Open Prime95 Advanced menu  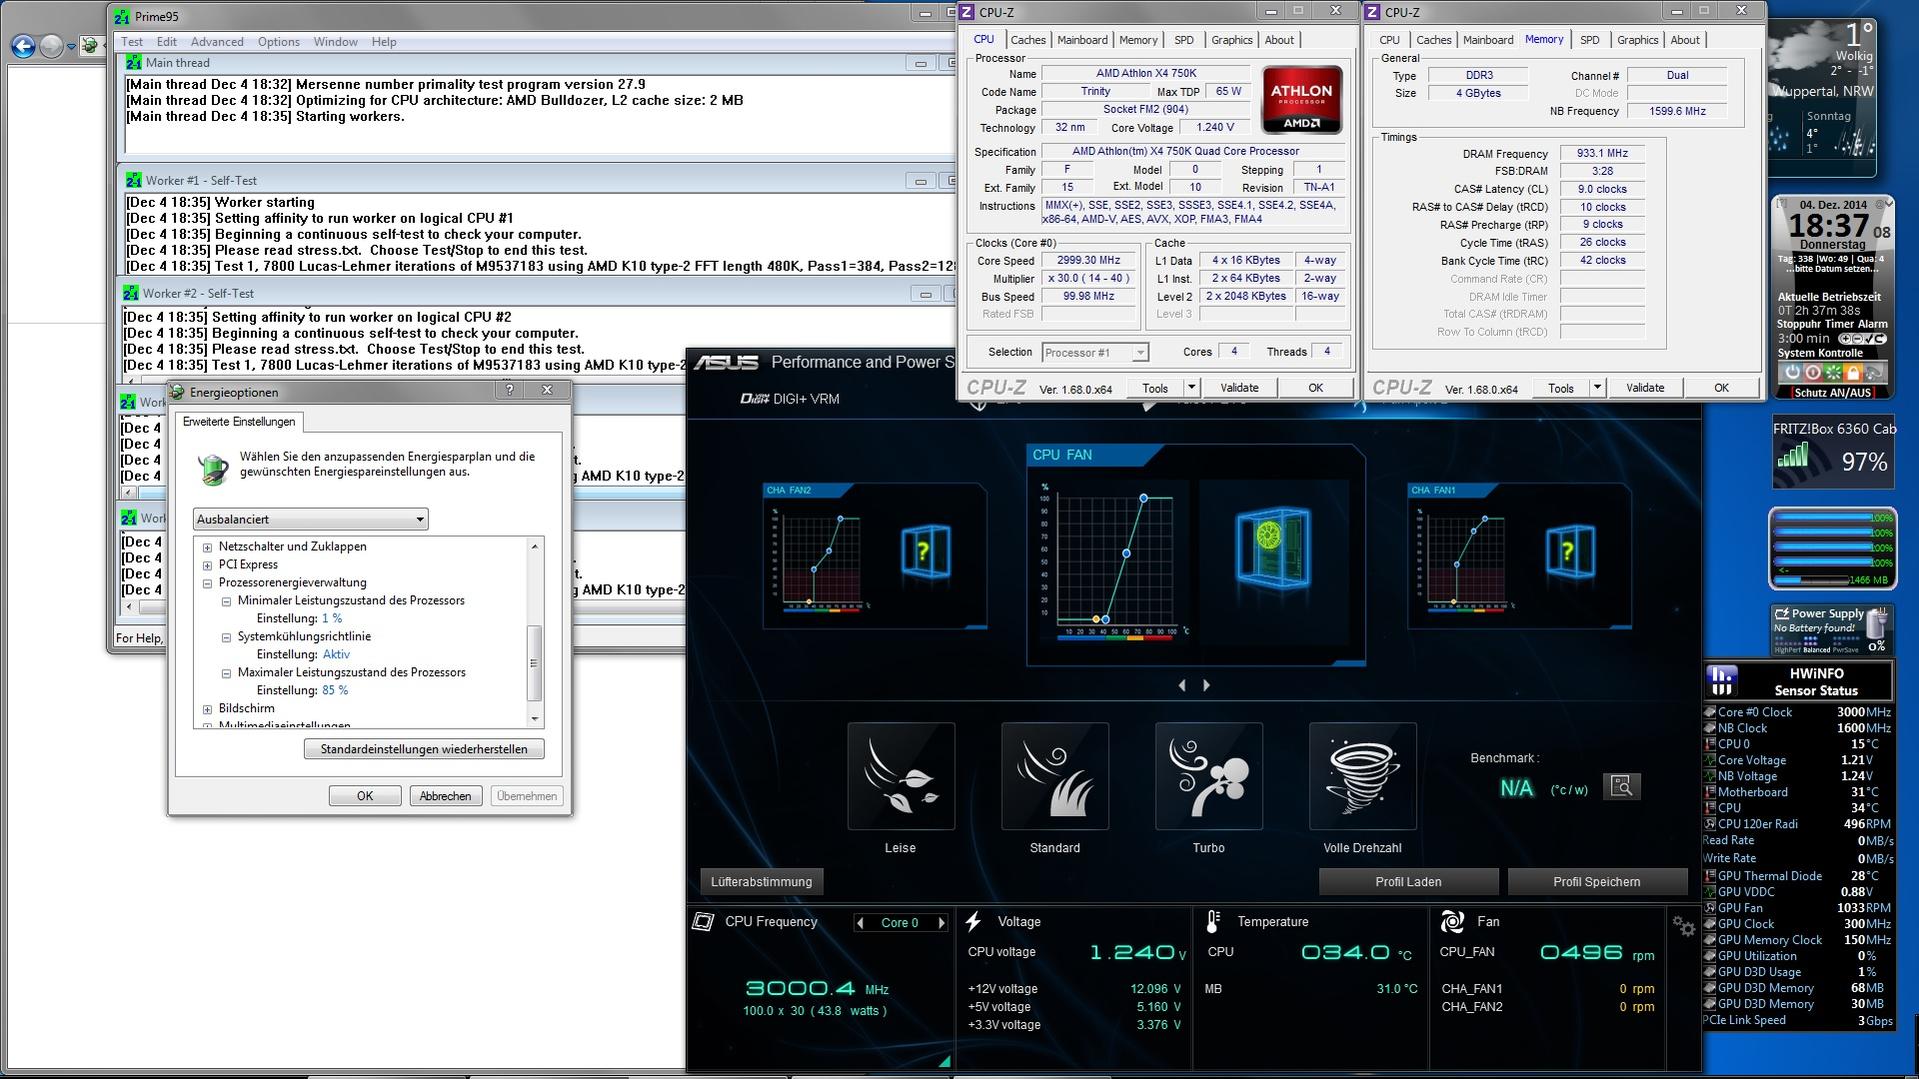(x=217, y=42)
